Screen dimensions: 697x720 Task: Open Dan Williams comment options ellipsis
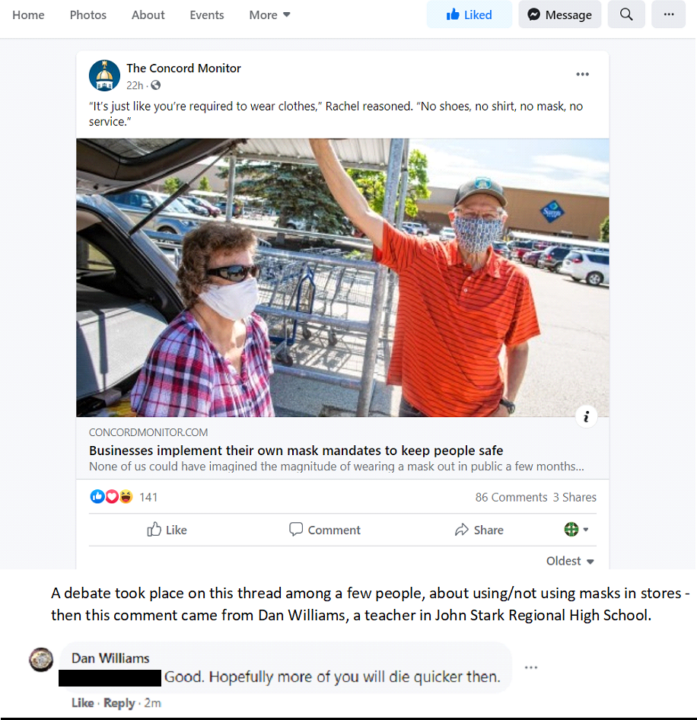531,667
